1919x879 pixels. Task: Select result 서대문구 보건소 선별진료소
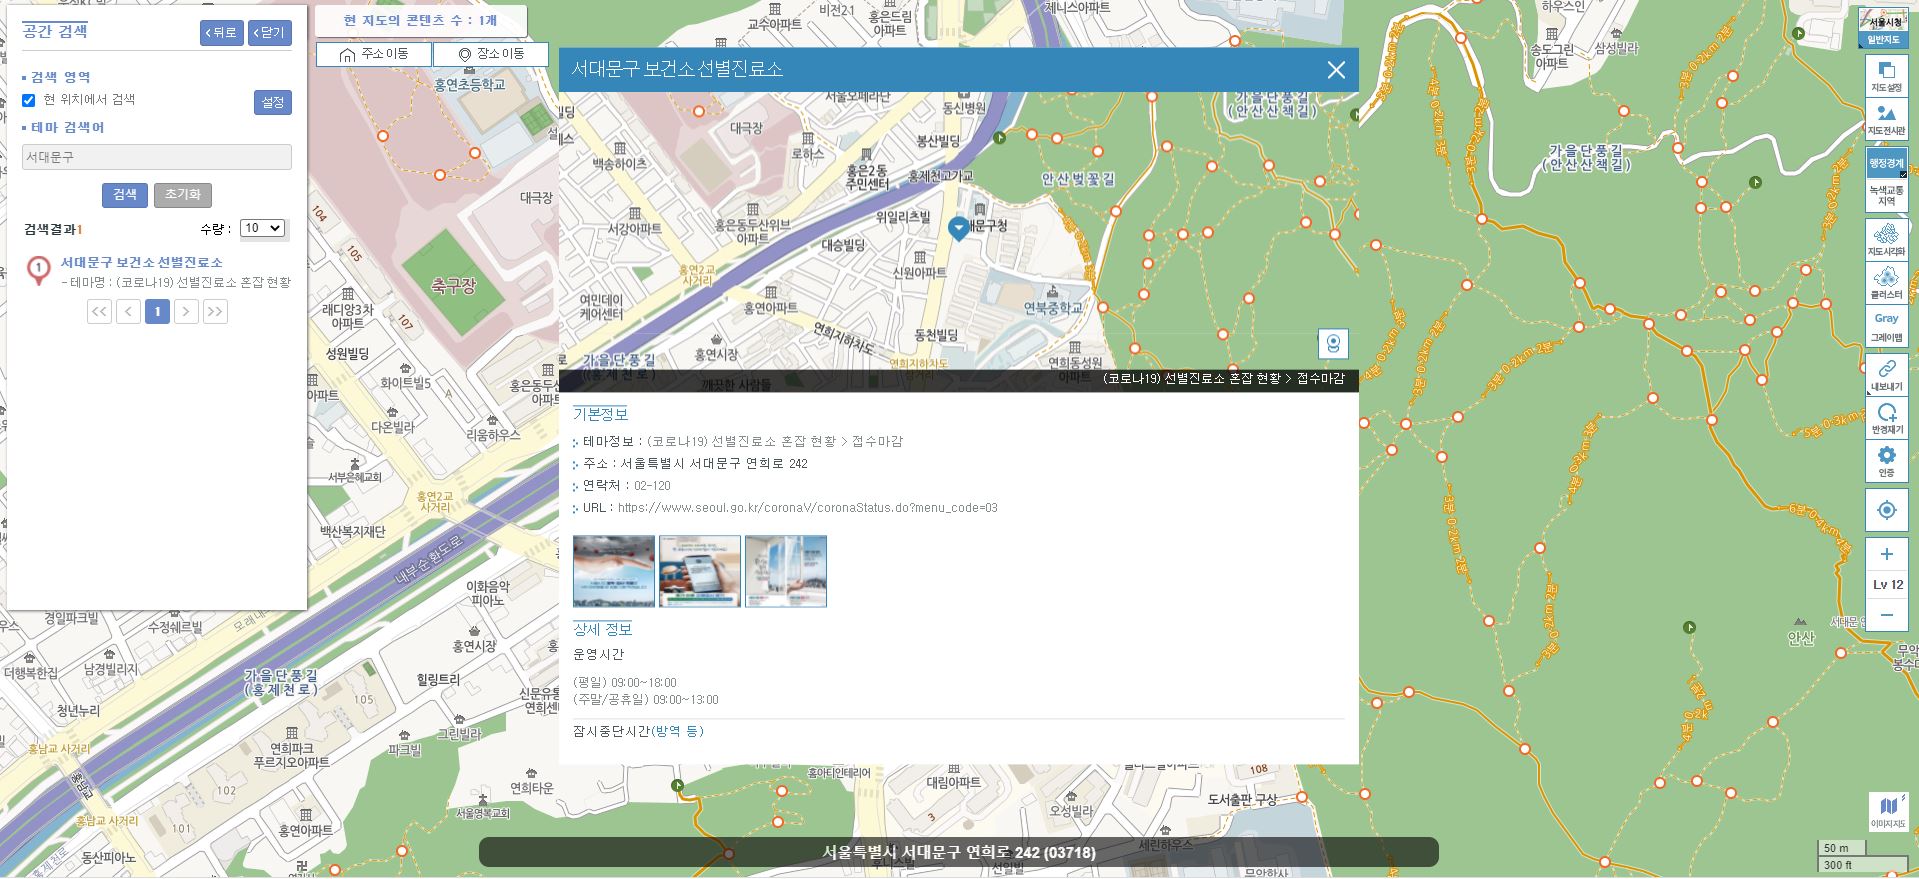[x=141, y=262]
